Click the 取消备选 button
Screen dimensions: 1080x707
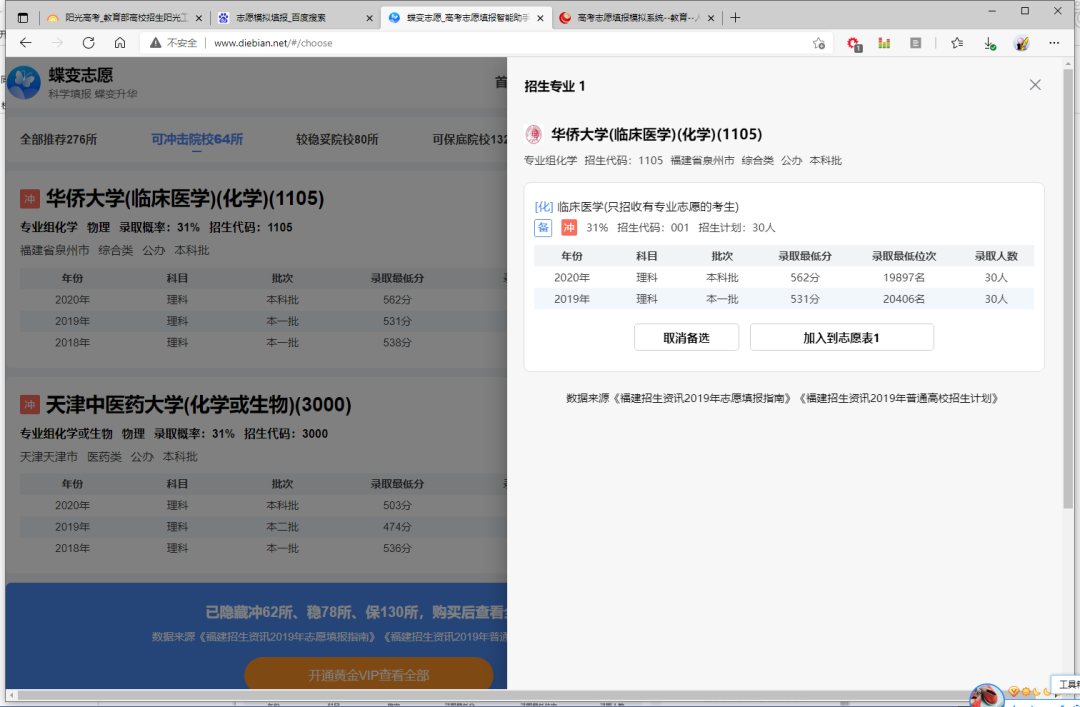click(x=685, y=337)
